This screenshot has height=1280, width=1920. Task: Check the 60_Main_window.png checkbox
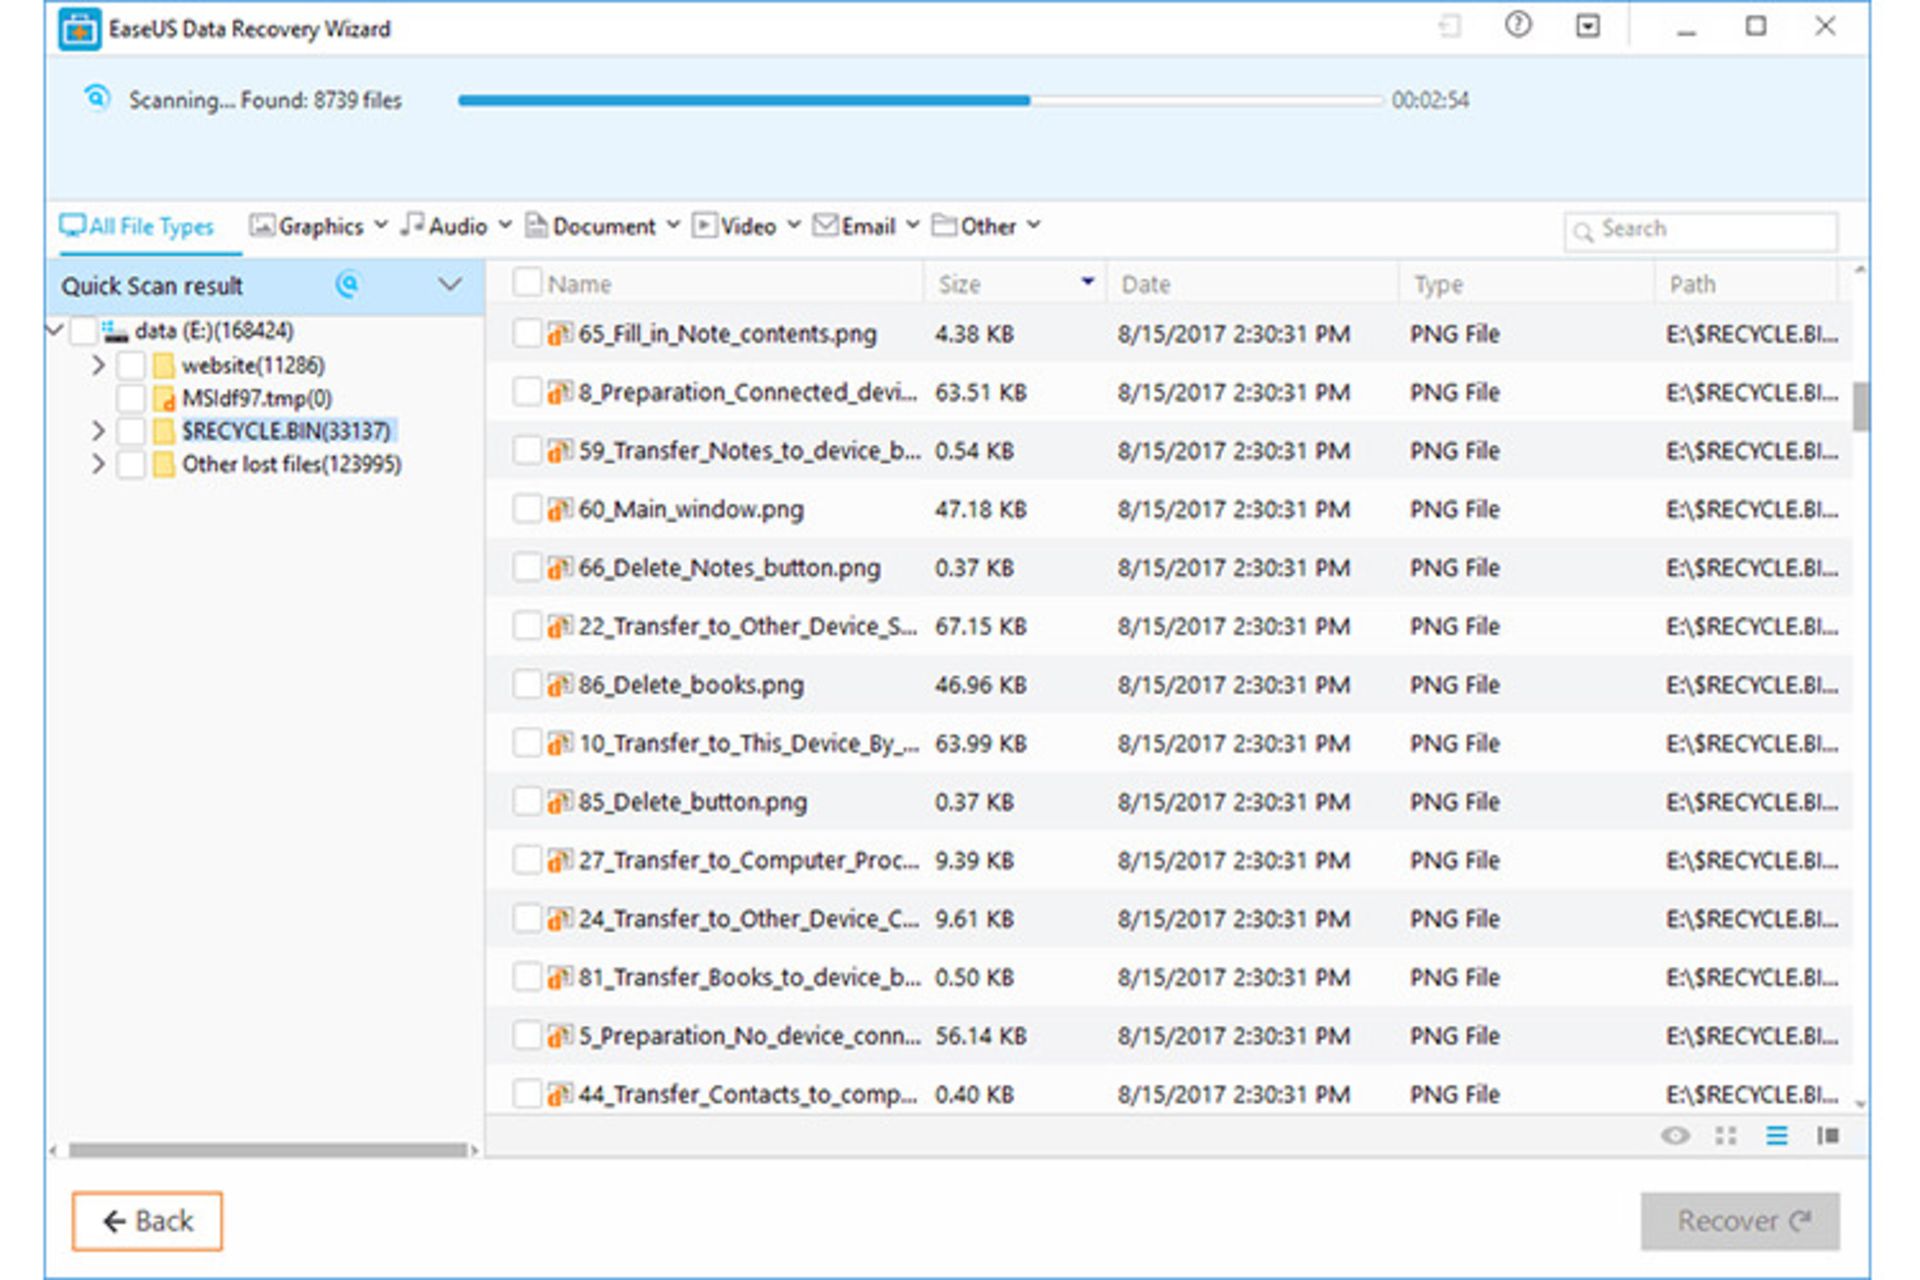(x=527, y=509)
